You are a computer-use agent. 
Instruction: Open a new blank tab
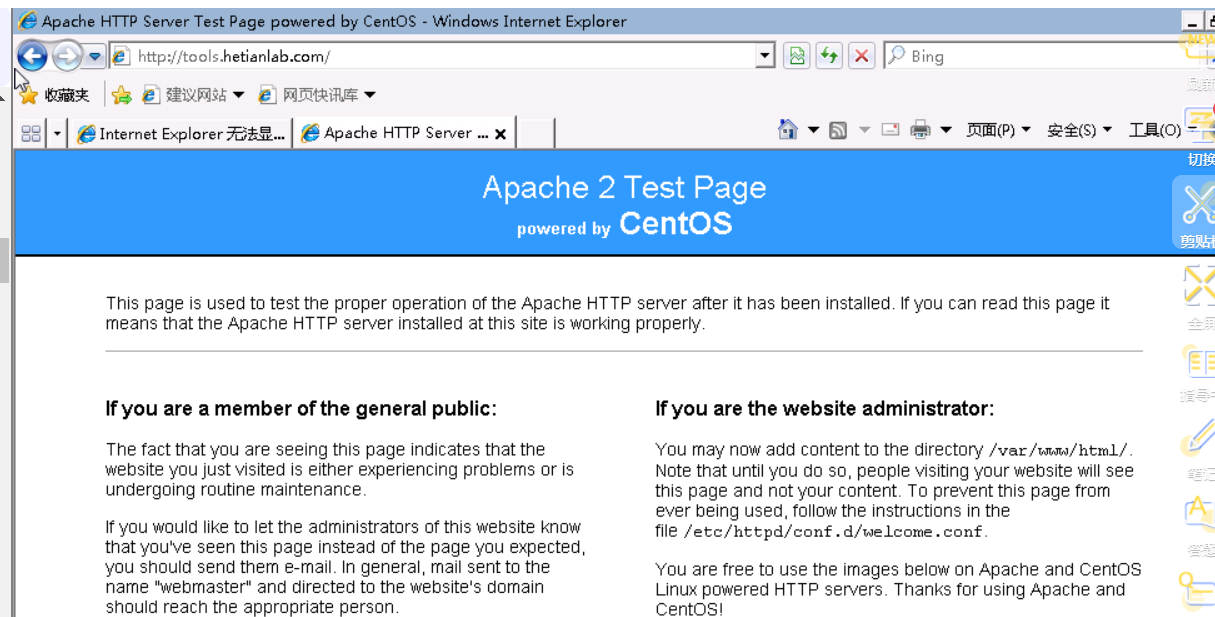(536, 133)
